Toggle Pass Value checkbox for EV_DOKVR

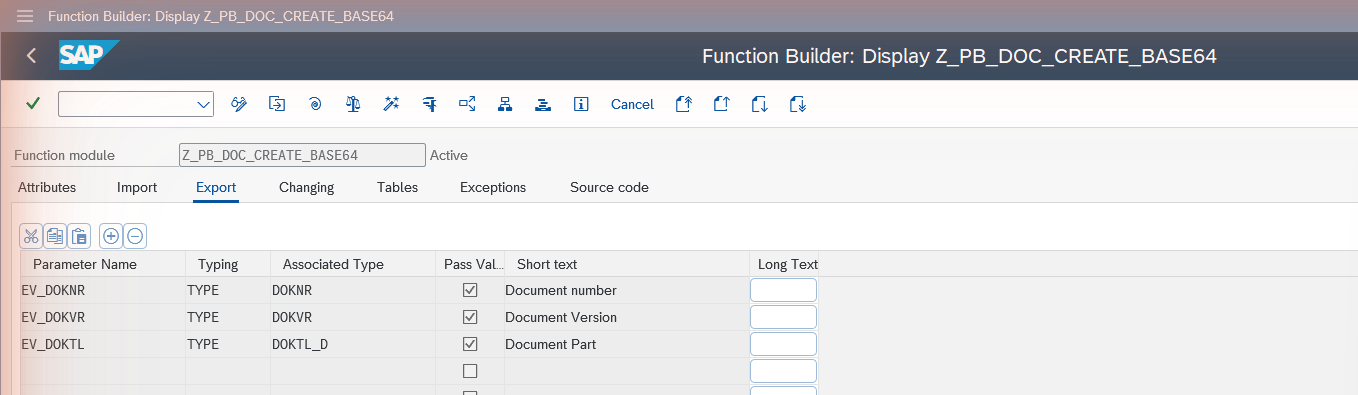click(470, 317)
